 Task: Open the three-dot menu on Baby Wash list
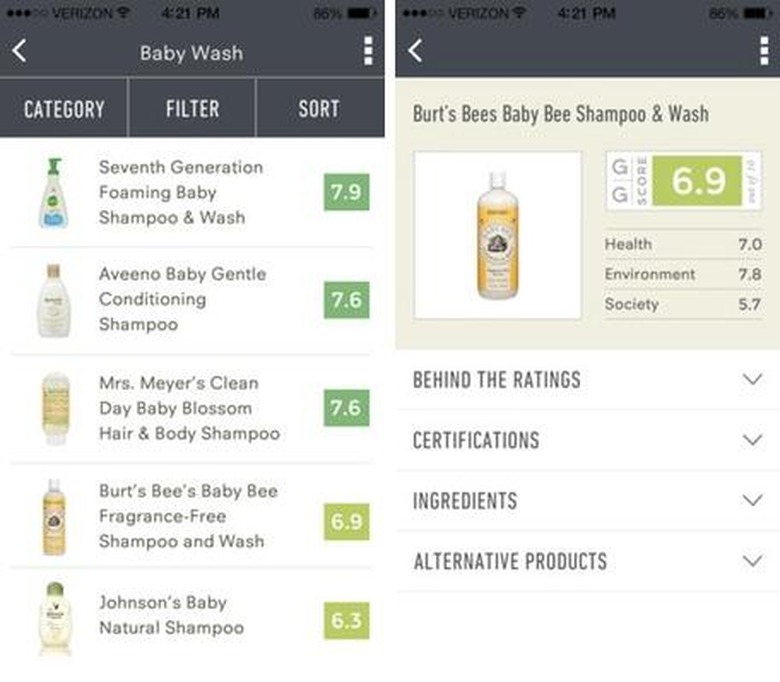pos(368,52)
